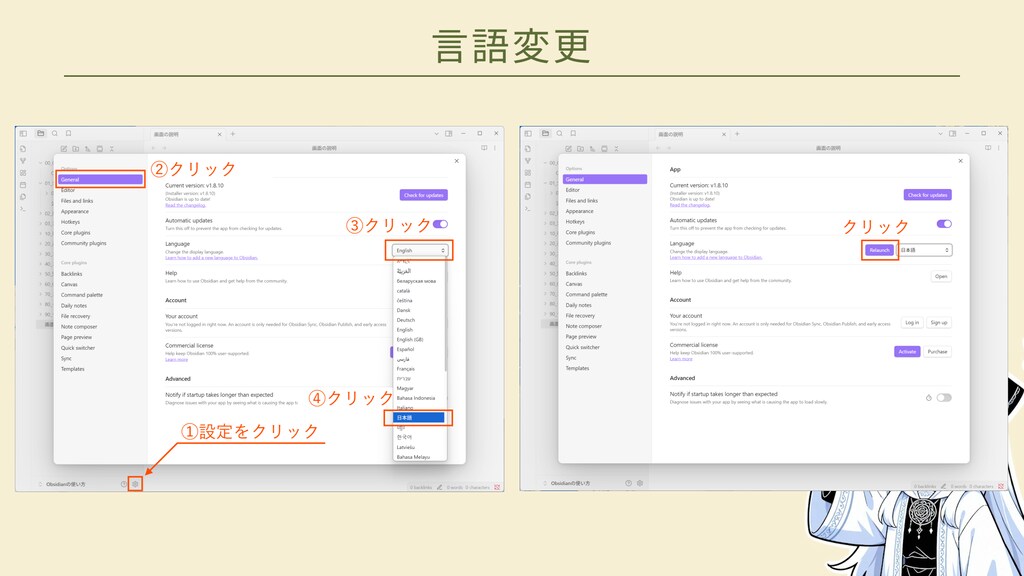Viewport: 1024px width, 576px height.
Task: Choose 日本語 from the open language list
Action: point(419,417)
